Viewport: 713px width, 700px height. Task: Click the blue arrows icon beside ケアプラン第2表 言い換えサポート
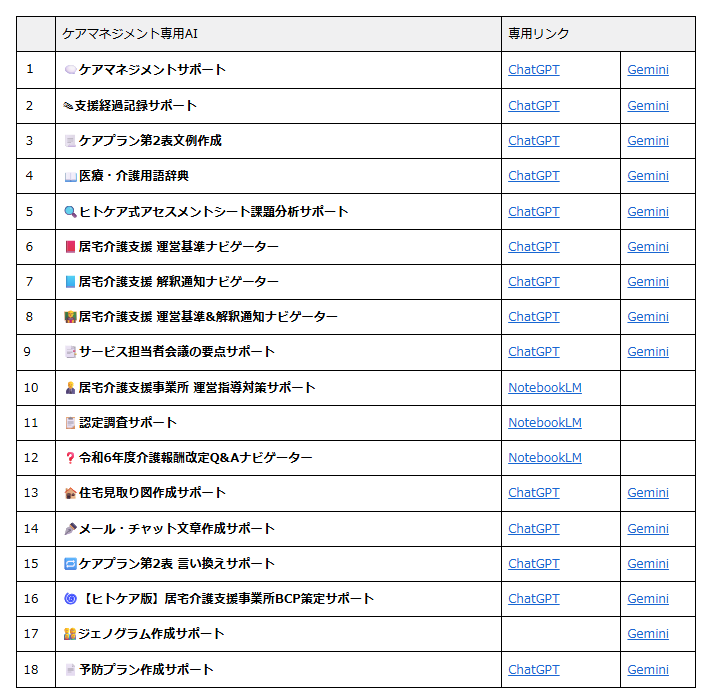tap(70, 564)
